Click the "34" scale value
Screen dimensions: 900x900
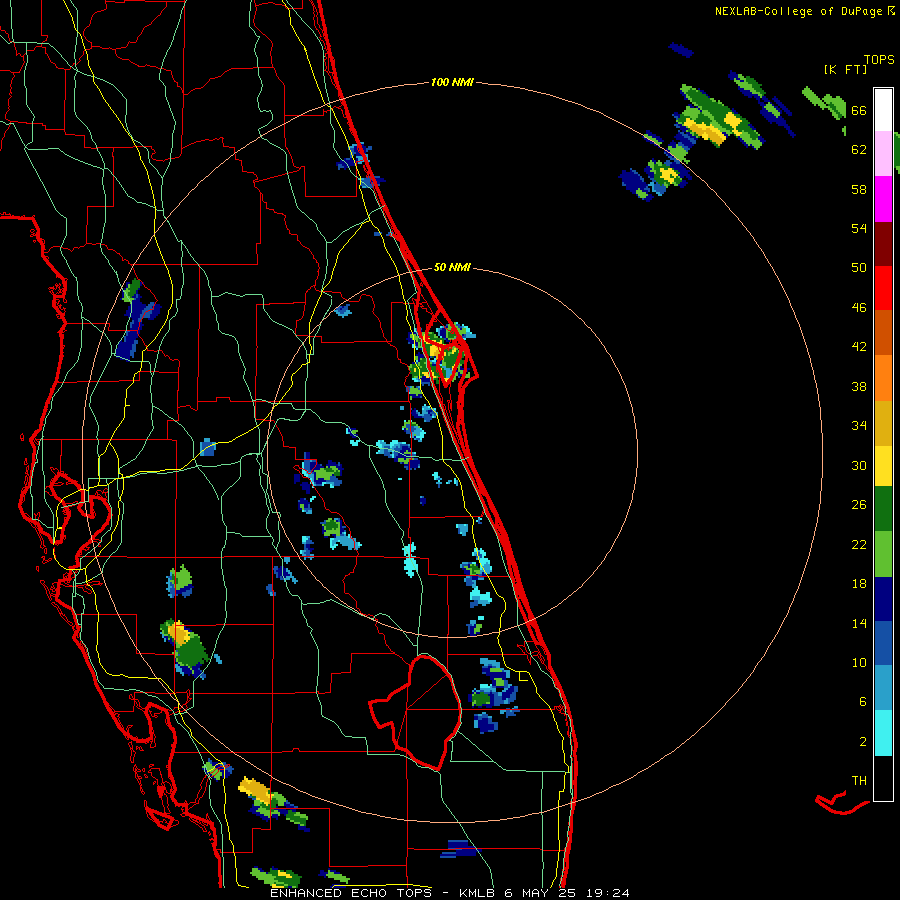click(x=859, y=426)
